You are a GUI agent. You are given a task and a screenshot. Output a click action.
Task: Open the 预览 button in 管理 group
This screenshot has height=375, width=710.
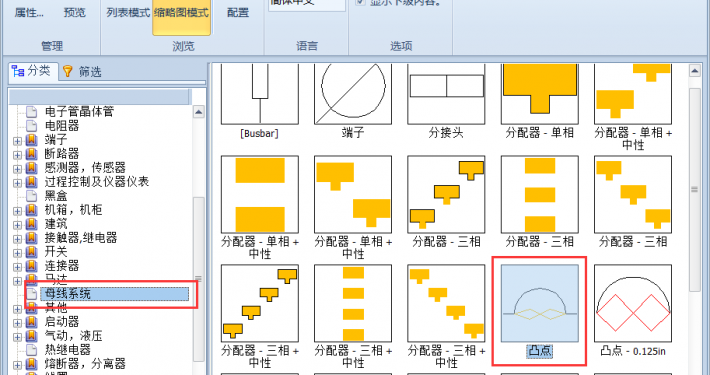pos(75,13)
